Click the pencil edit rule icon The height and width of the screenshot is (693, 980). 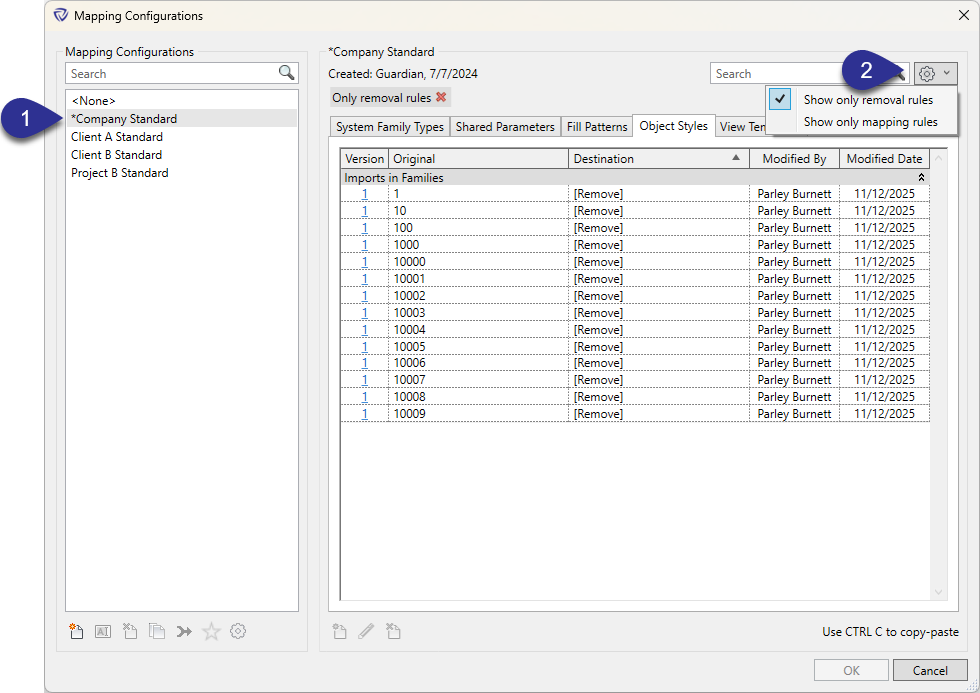pyautogui.click(x=366, y=632)
